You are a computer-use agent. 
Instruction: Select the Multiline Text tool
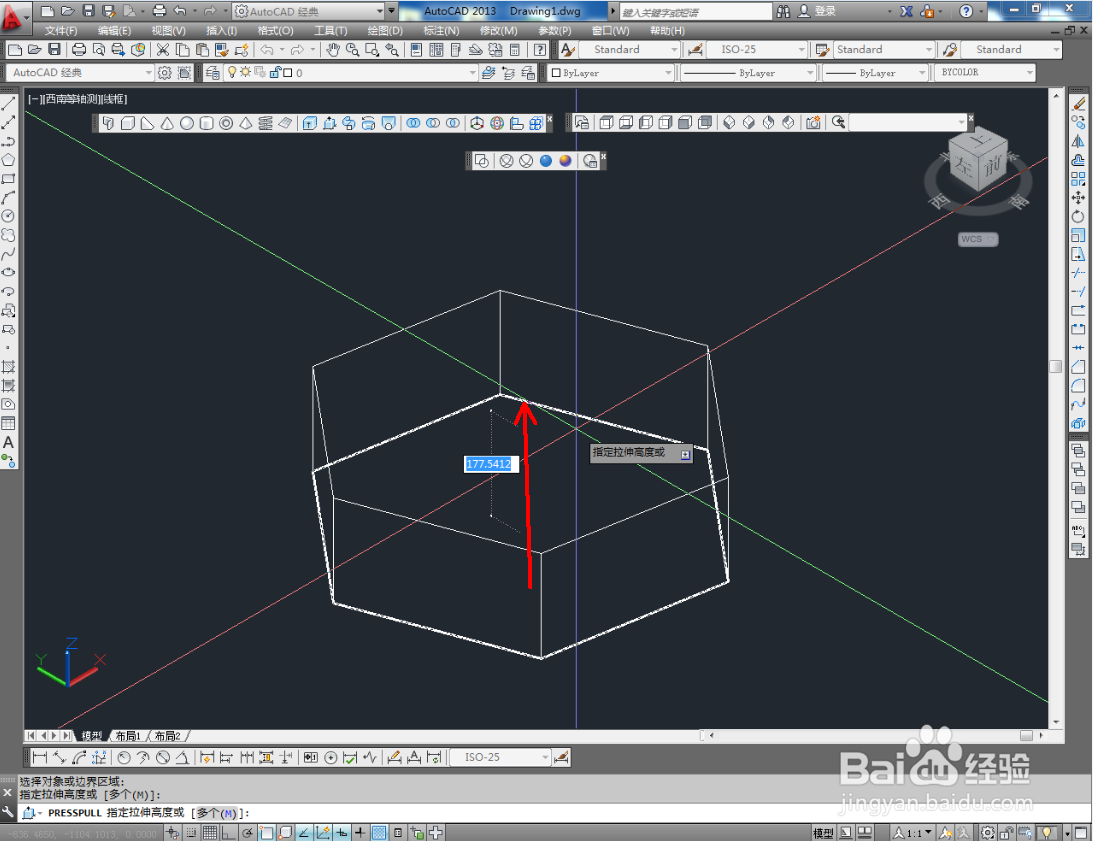click(x=8, y=442)
